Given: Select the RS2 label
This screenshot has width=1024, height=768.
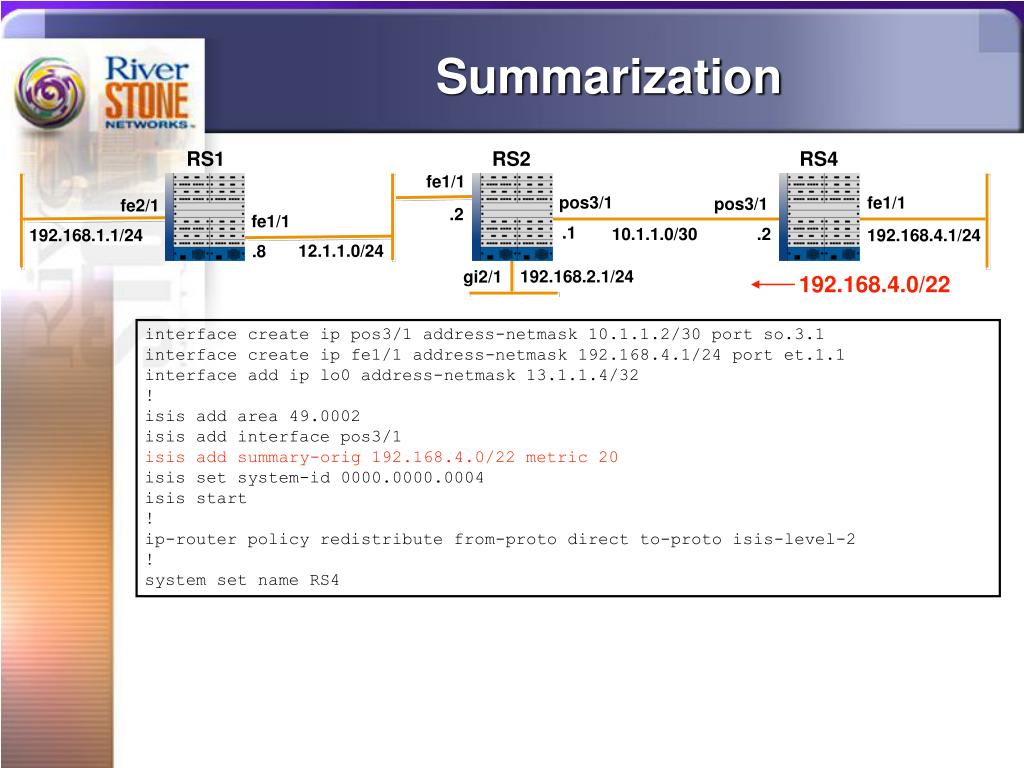Looking at the screenshot, I should [511, 159].
